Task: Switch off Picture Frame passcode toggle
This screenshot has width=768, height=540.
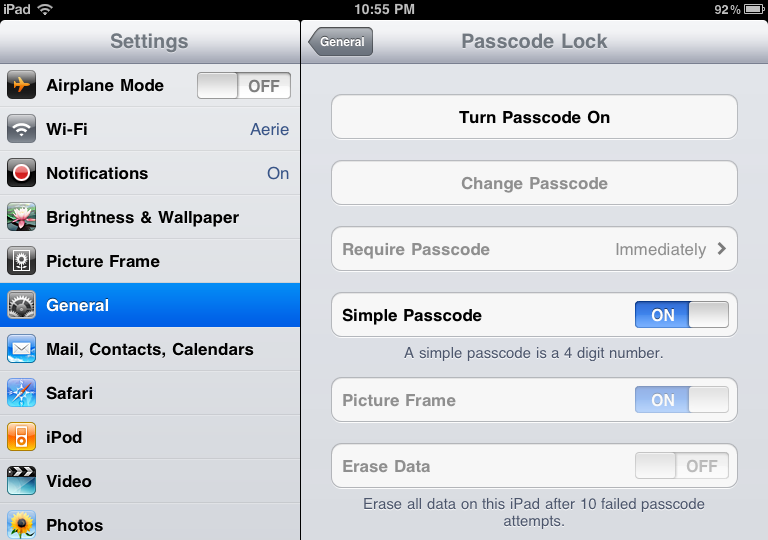Action: coord(681,400)
